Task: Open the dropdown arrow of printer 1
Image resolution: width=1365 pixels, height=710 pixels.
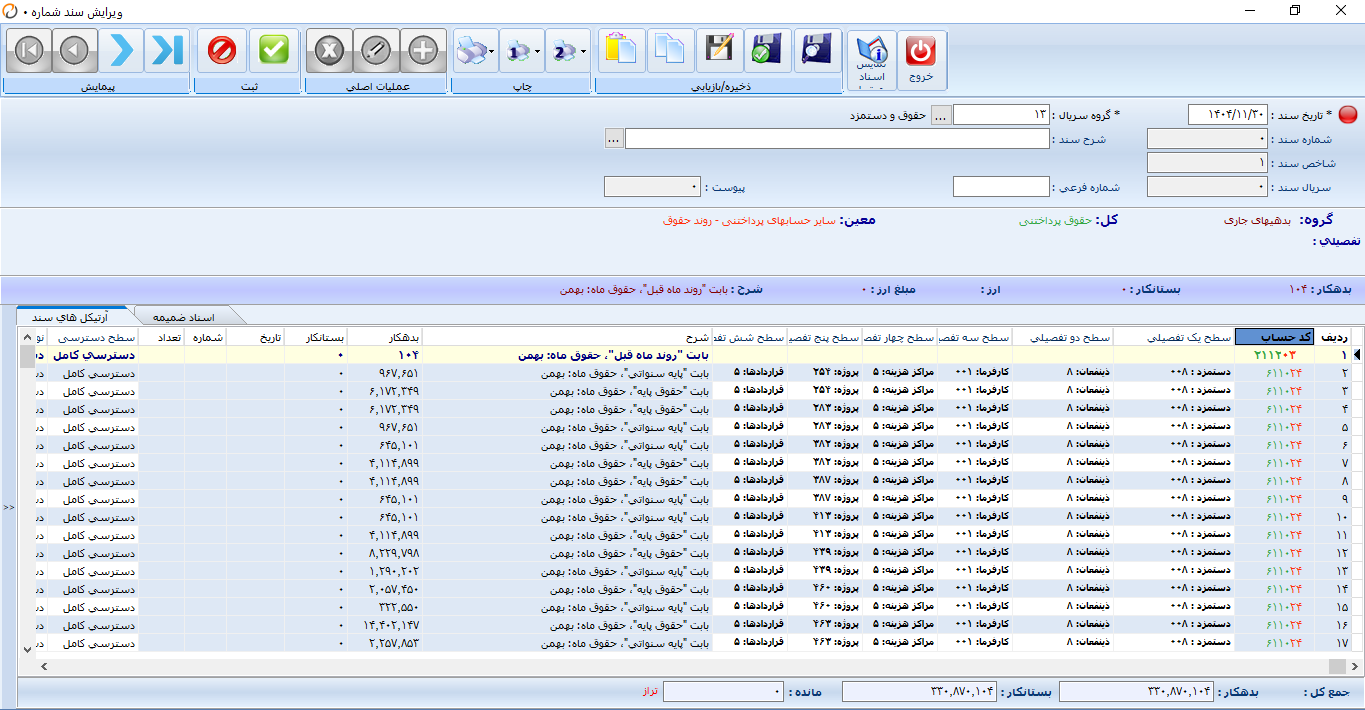Action: 538,51
